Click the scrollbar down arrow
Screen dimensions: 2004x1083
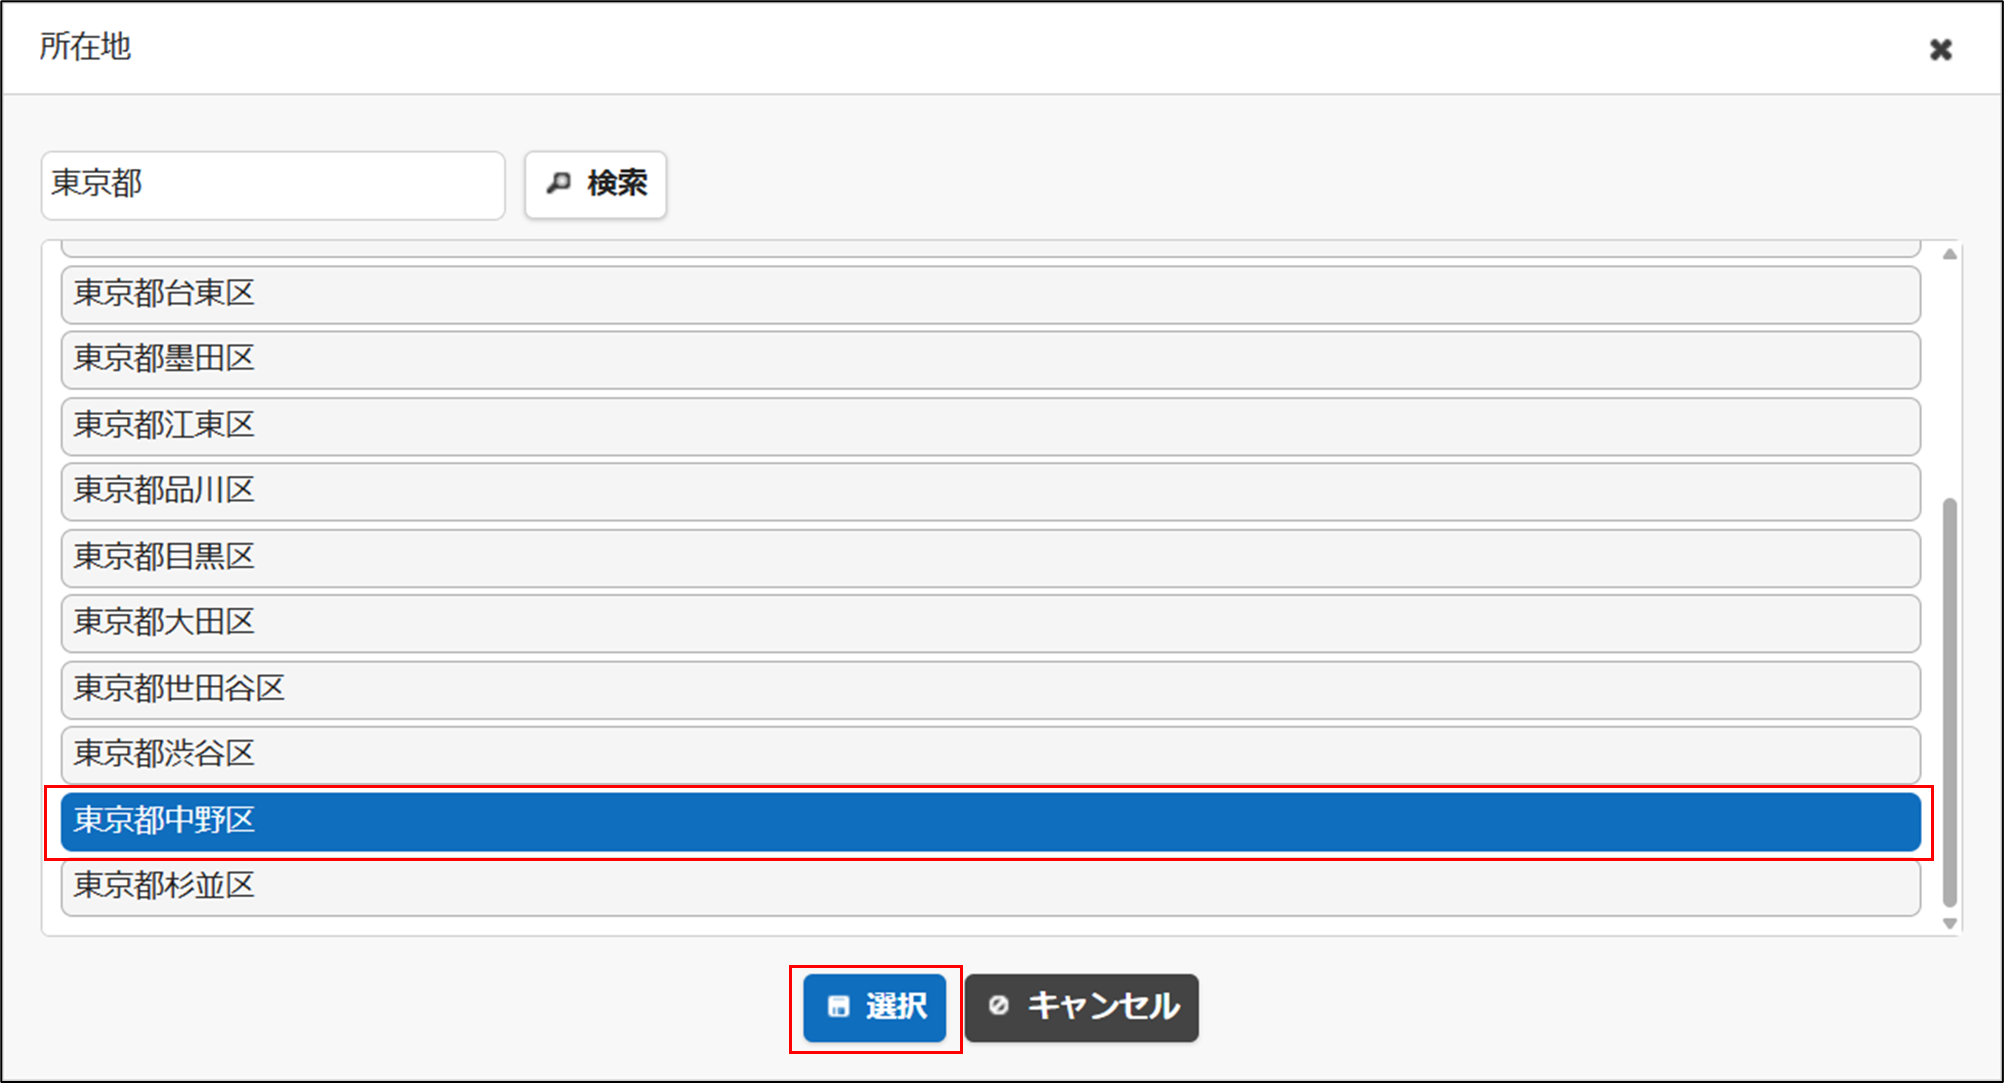point(1951,922)
